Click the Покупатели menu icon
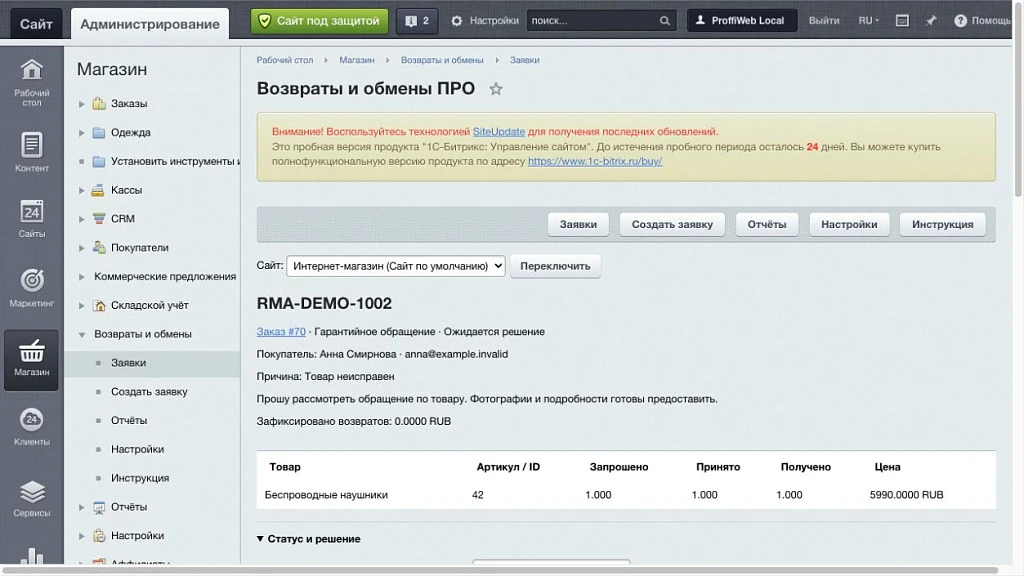1024x576 pixels. pos(99,248)
